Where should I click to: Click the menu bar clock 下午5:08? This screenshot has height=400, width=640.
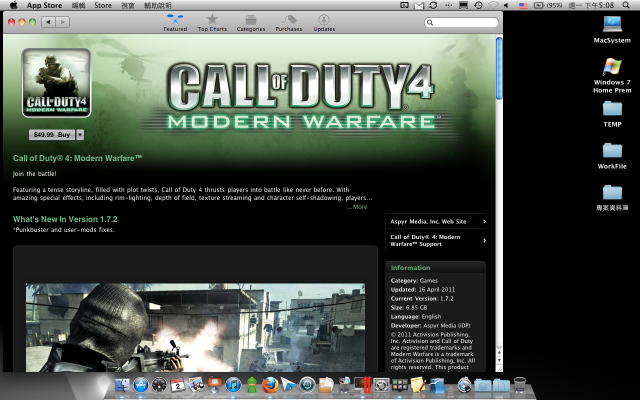(592, 5)
